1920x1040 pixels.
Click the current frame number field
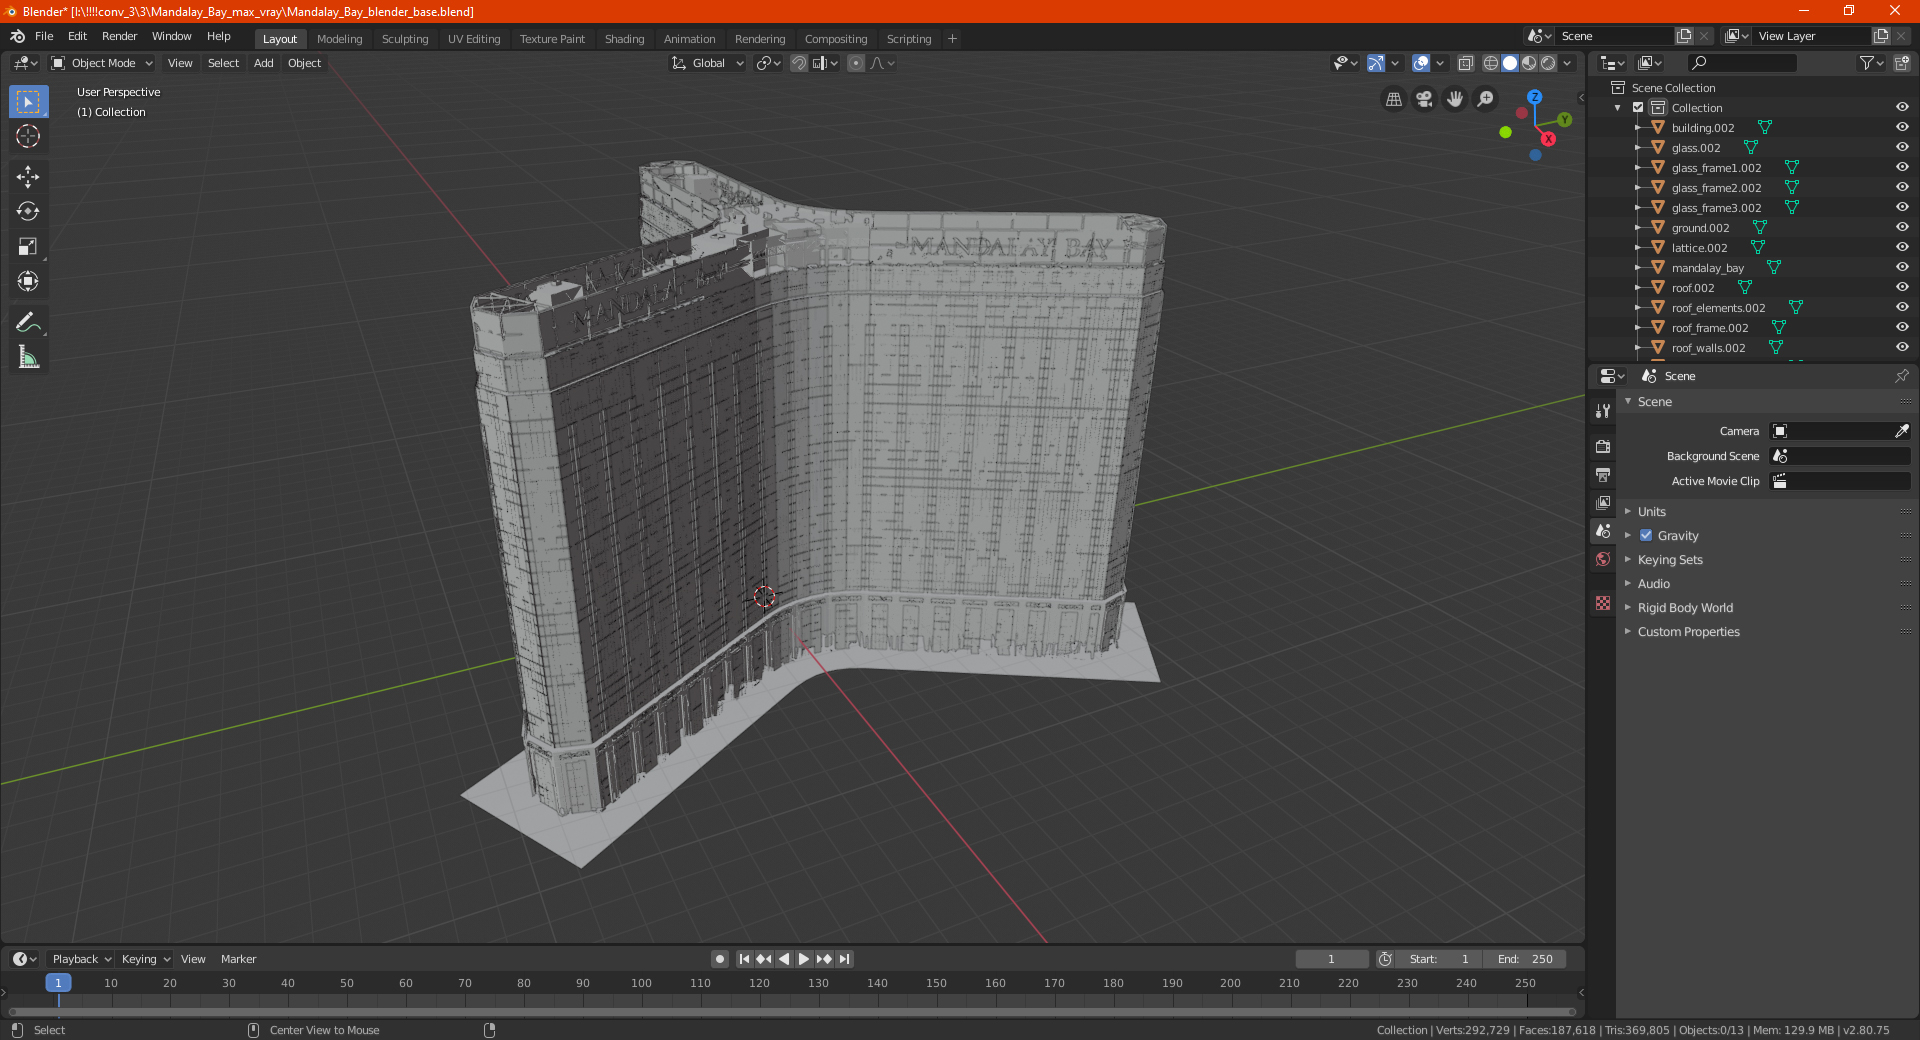[x=1331, y=959]
